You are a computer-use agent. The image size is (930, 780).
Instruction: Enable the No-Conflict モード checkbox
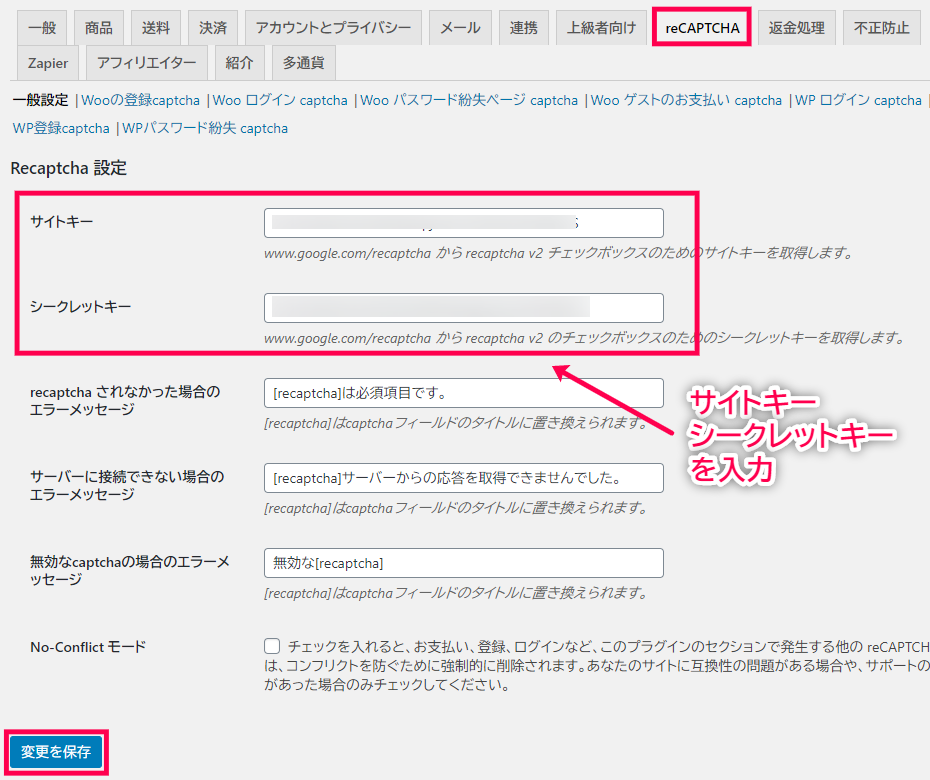[x=273, y=647]
